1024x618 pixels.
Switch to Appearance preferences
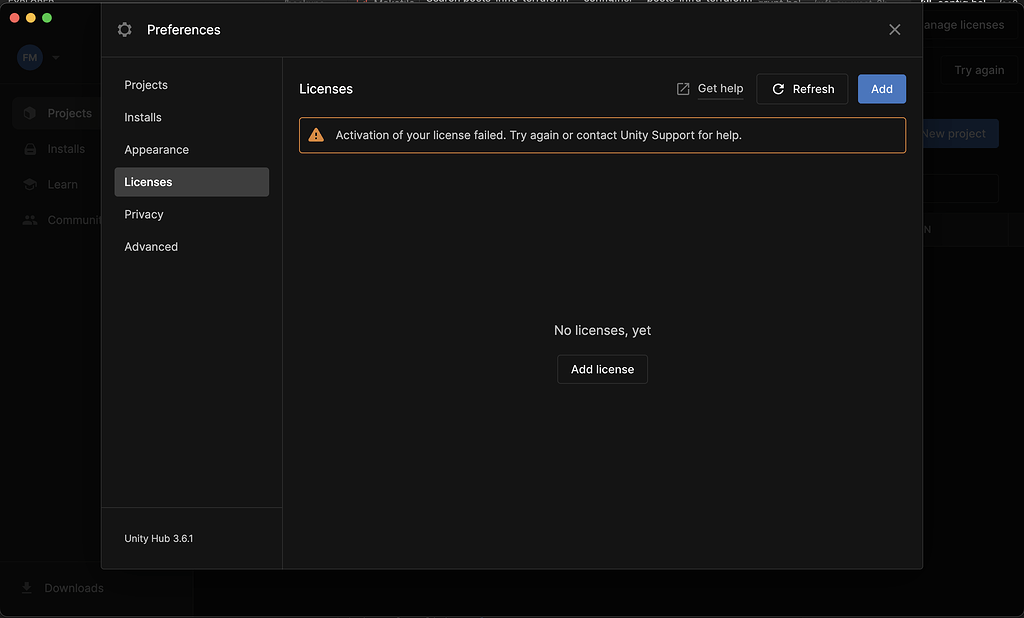tap(157, 150)
